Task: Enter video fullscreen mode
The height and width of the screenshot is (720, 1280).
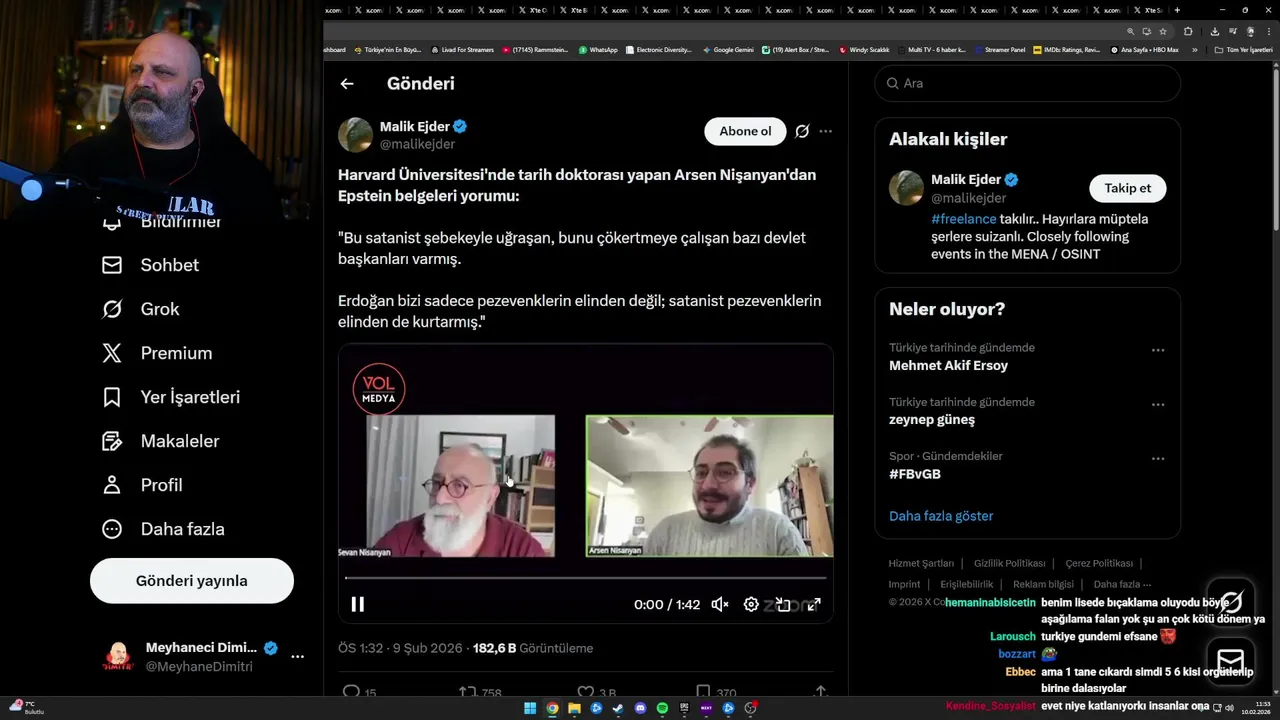Action: click(x=814, y=604)
